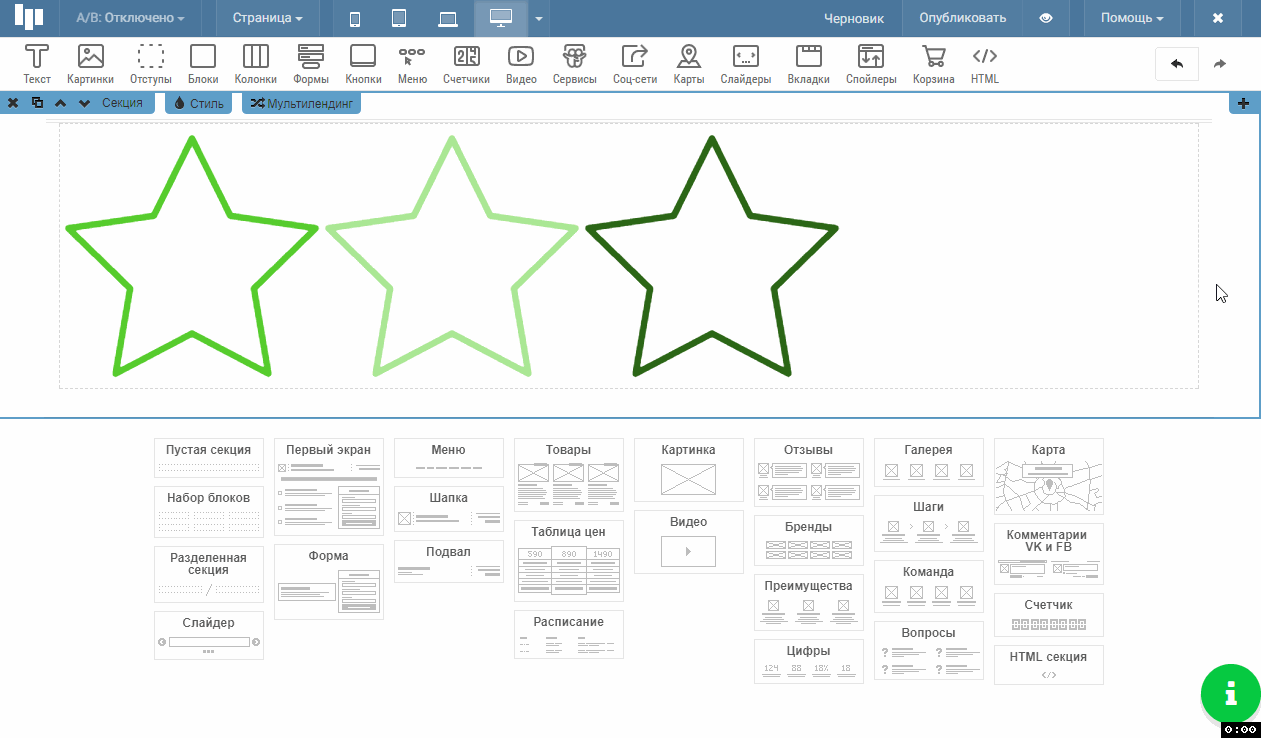The image size is (1261, 738).
Task: Open the A/B: Отключено dropdown
Action: pos(130,18)
